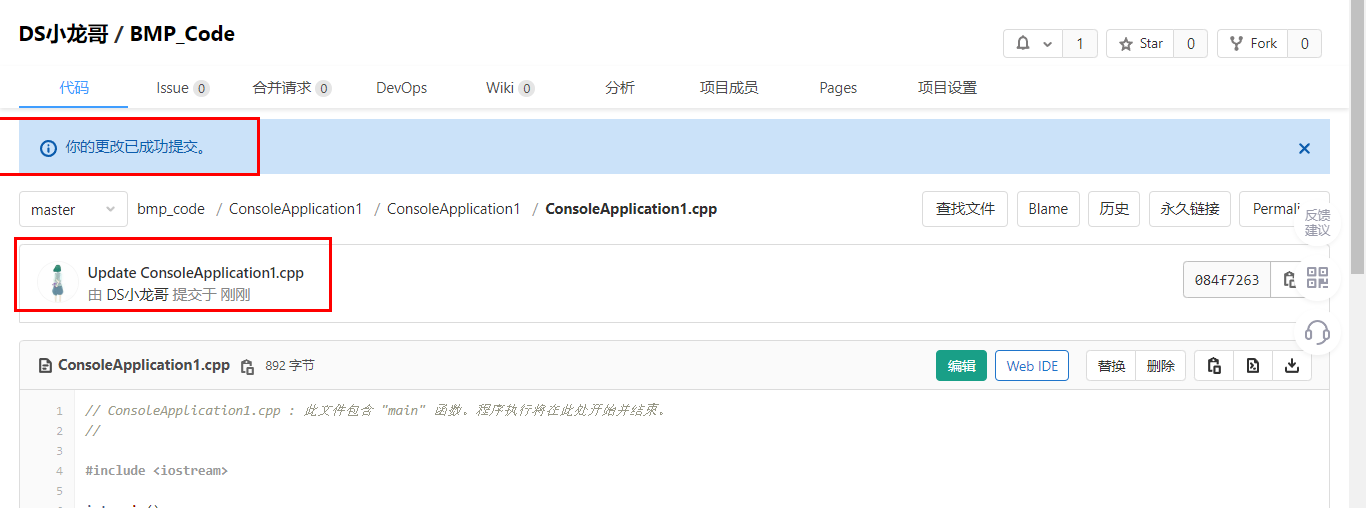Click line number 1 in the code
This screenshot has width=1366, height=508.
59,411
